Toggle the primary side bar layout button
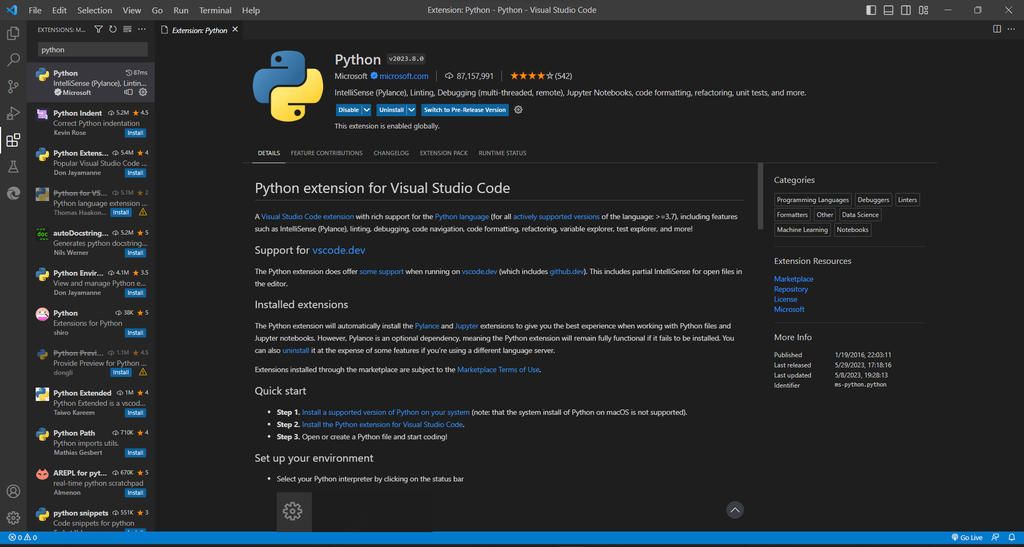 pos(871,10)
